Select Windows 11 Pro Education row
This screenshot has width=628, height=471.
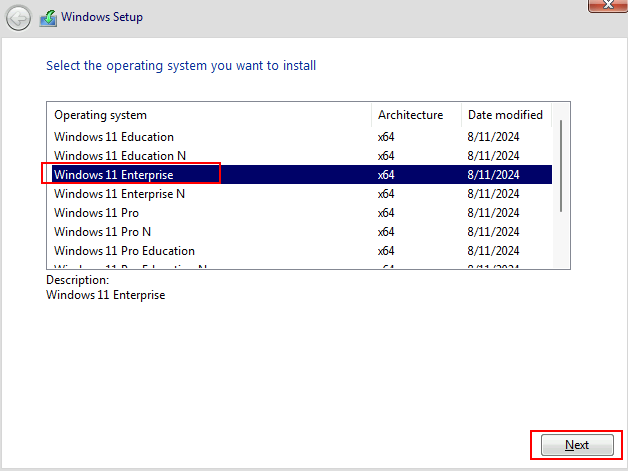point(302,251)
